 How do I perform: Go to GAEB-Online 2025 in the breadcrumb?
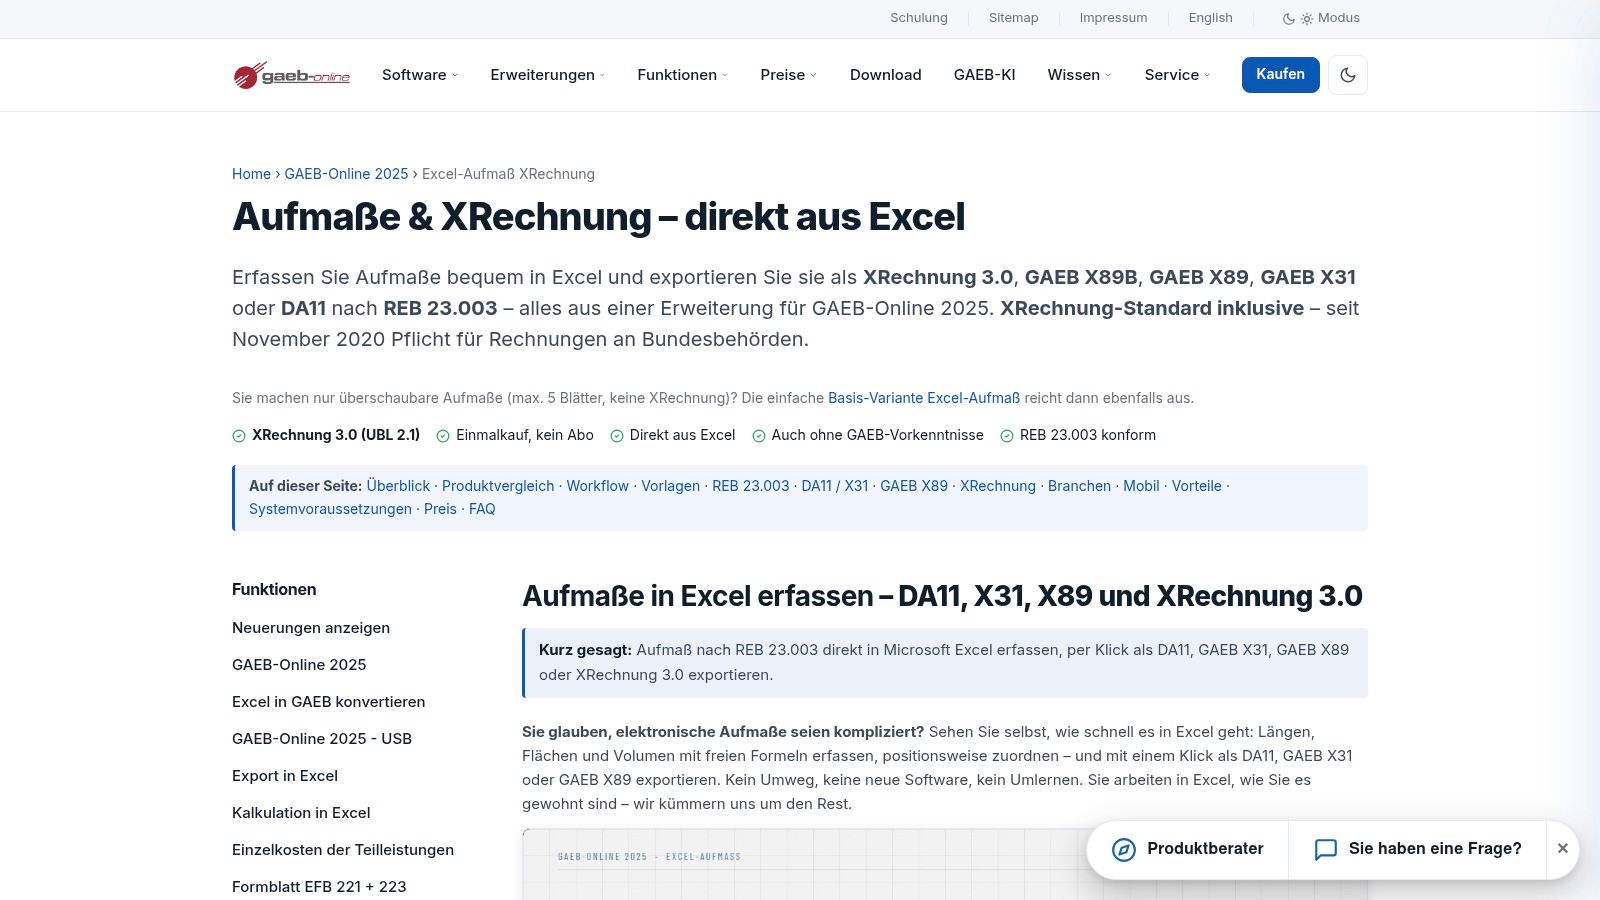click(346, 174)
